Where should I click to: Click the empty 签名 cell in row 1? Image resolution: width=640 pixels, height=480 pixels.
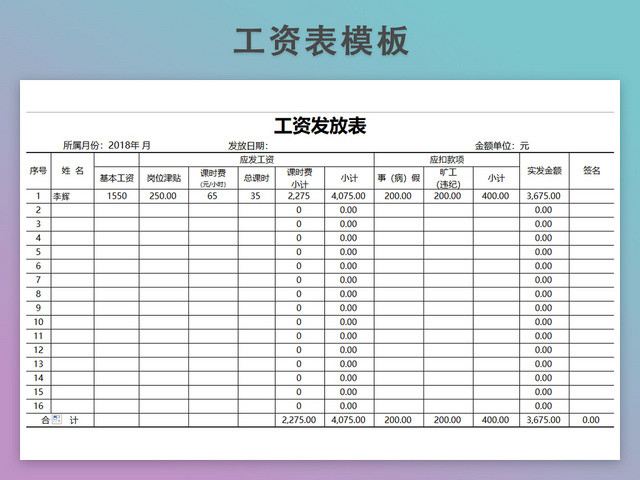(x=591, y=196)
